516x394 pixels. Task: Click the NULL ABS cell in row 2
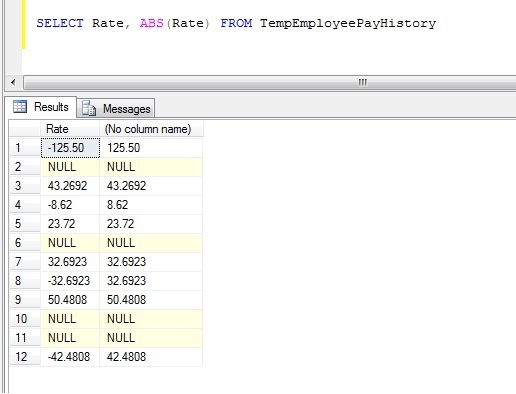151,167
